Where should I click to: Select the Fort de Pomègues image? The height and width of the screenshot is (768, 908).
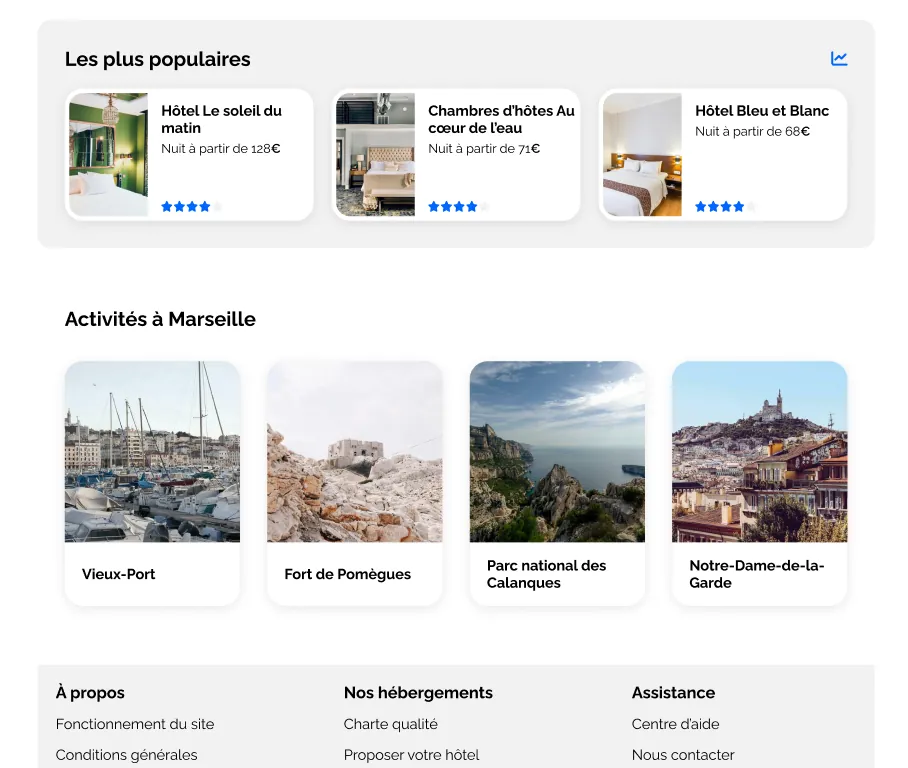354,452
